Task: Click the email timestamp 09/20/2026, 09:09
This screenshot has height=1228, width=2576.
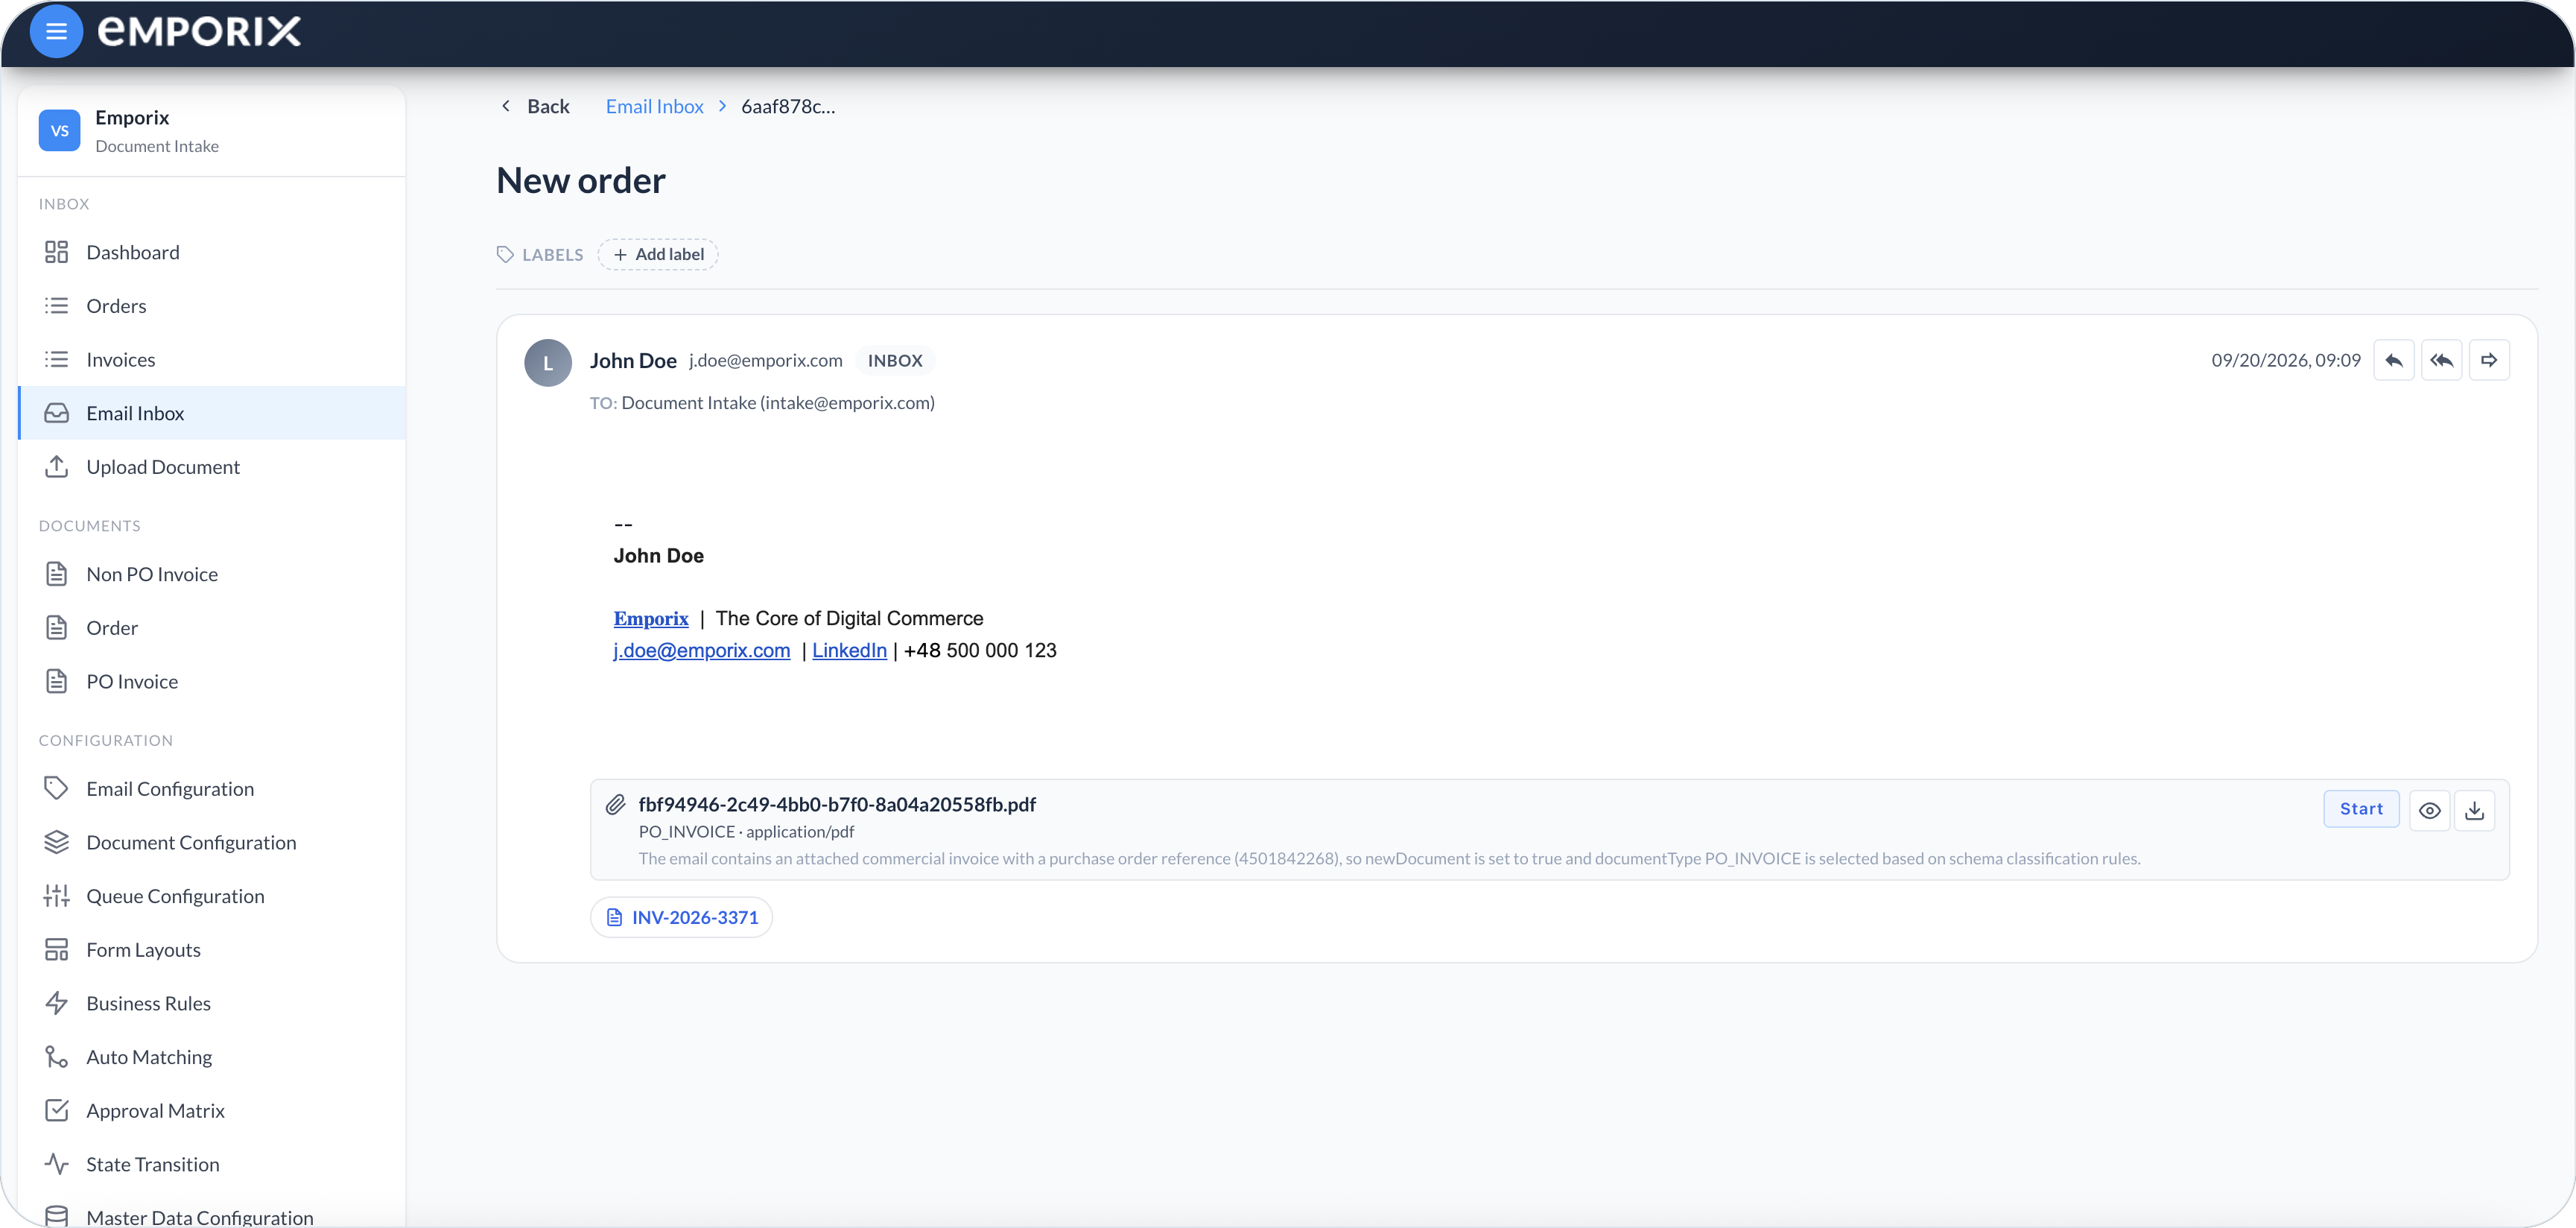Action: point(2285,360)
